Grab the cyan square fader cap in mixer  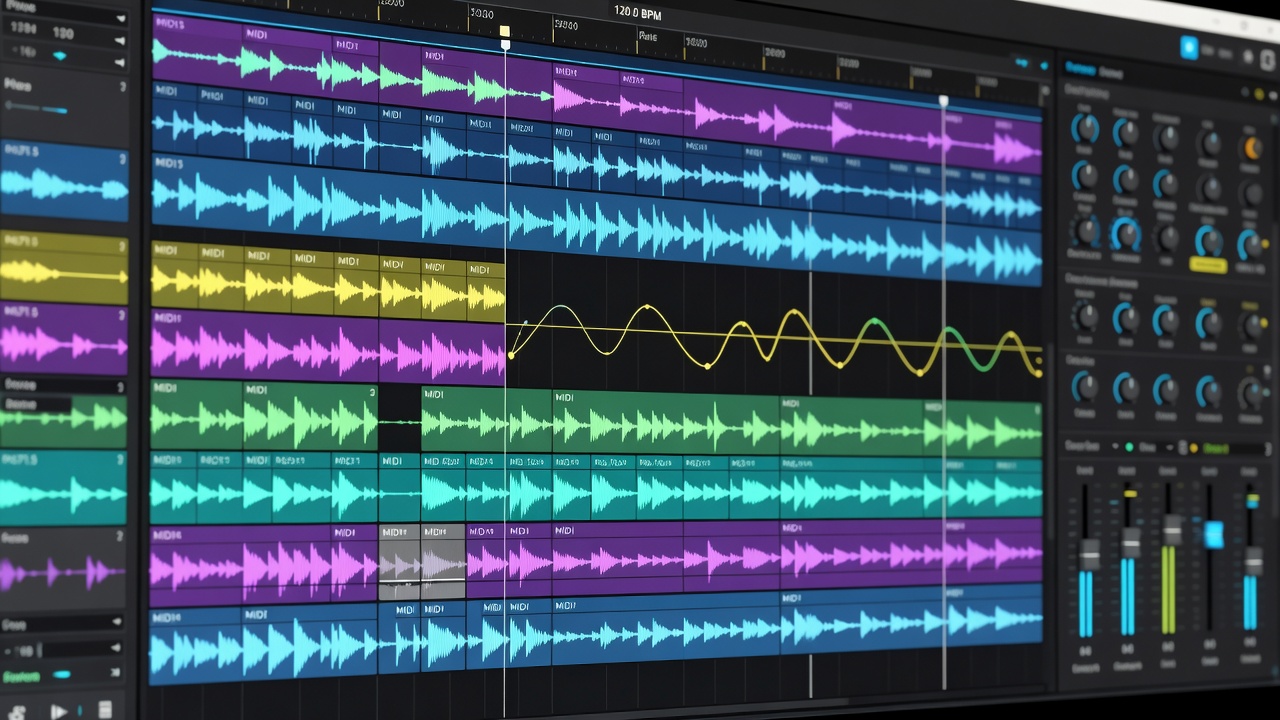pos(1213,534)
